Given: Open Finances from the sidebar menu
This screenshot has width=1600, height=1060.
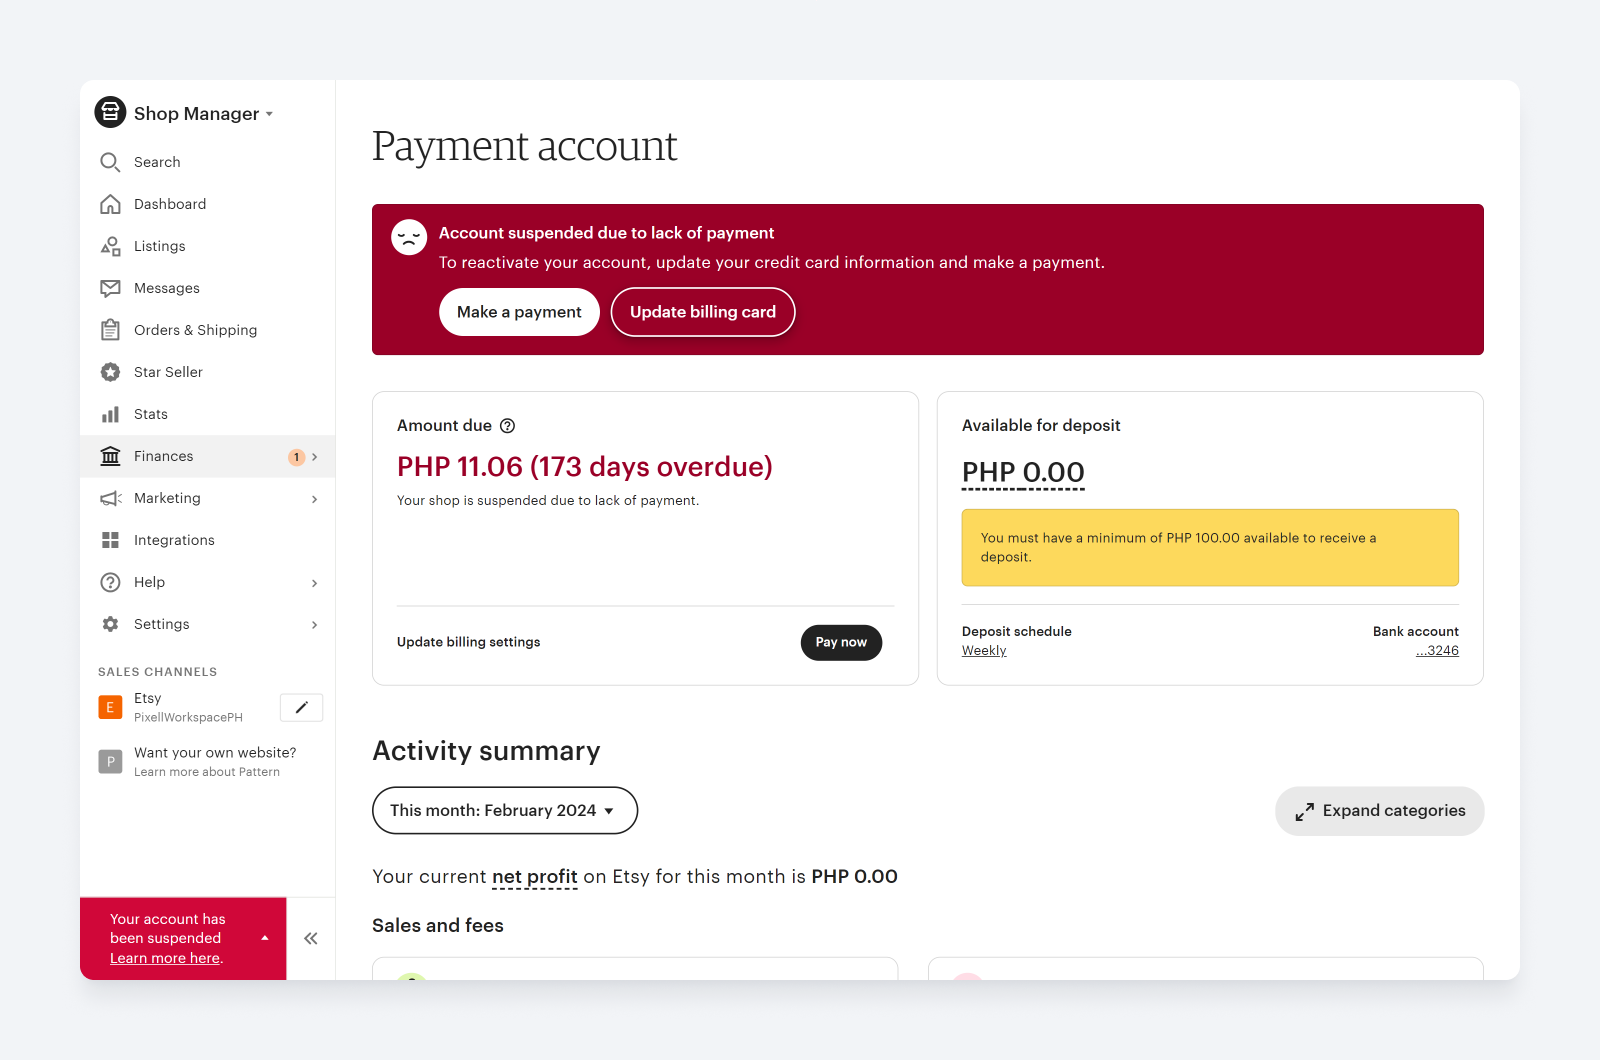Looking at the screenshot, I should pos(163,455).
